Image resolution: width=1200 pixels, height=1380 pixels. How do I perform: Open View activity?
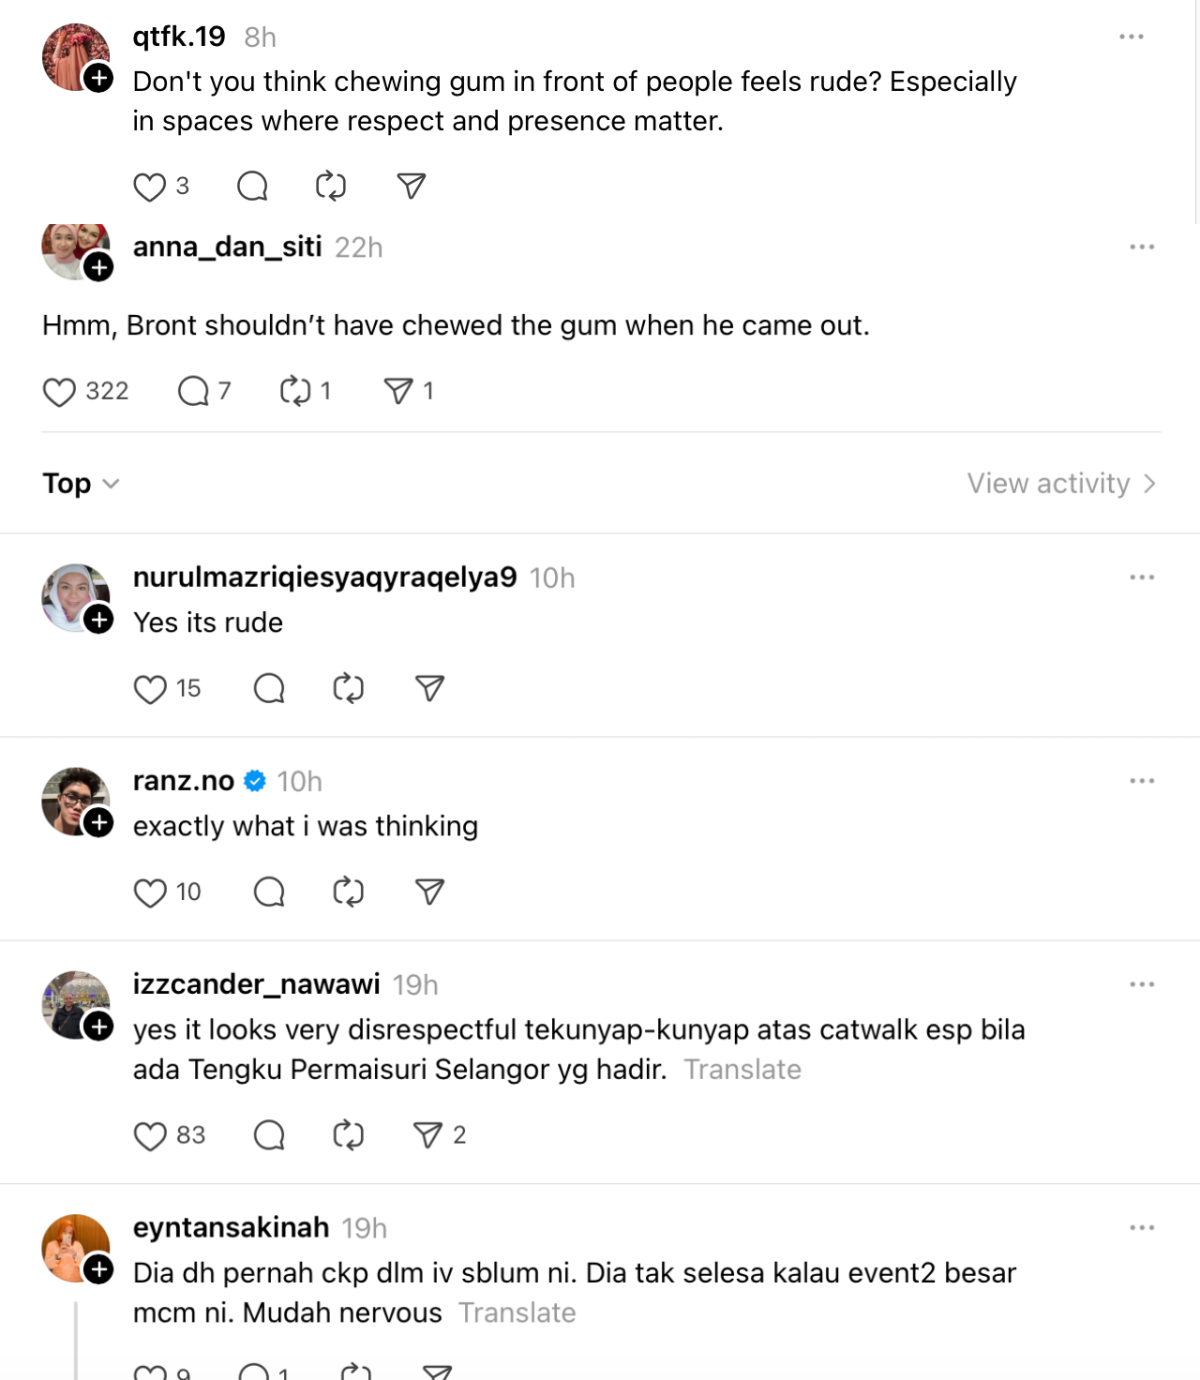[1060, 484]
